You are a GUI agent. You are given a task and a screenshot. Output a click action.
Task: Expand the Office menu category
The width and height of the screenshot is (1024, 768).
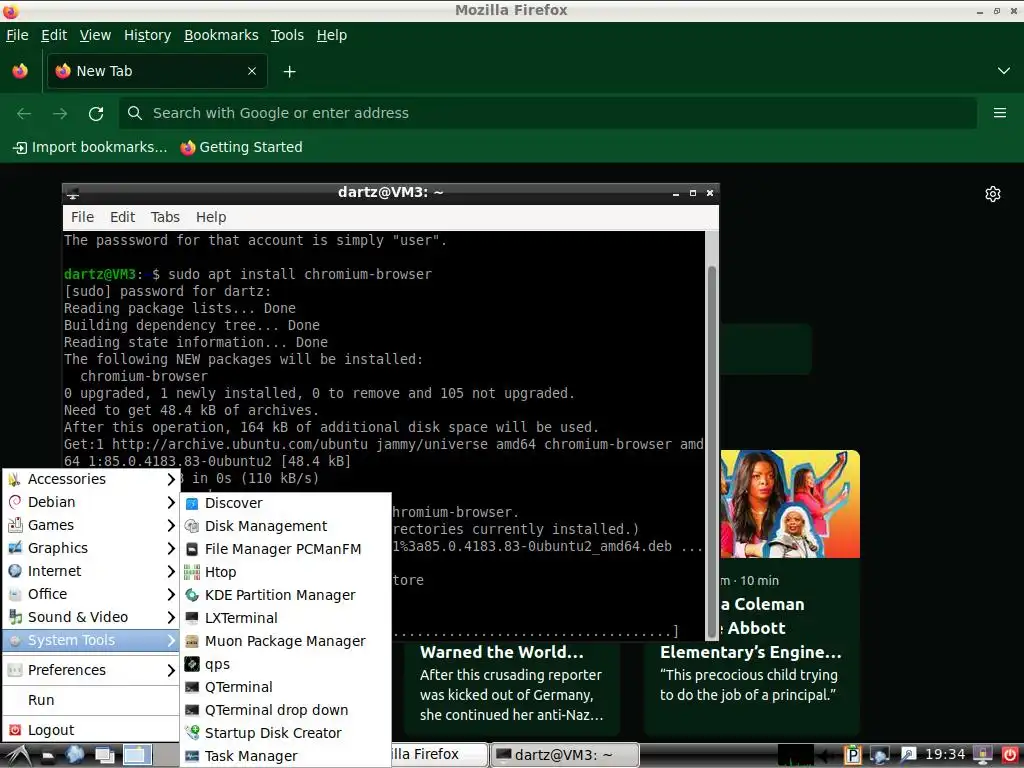91,594
